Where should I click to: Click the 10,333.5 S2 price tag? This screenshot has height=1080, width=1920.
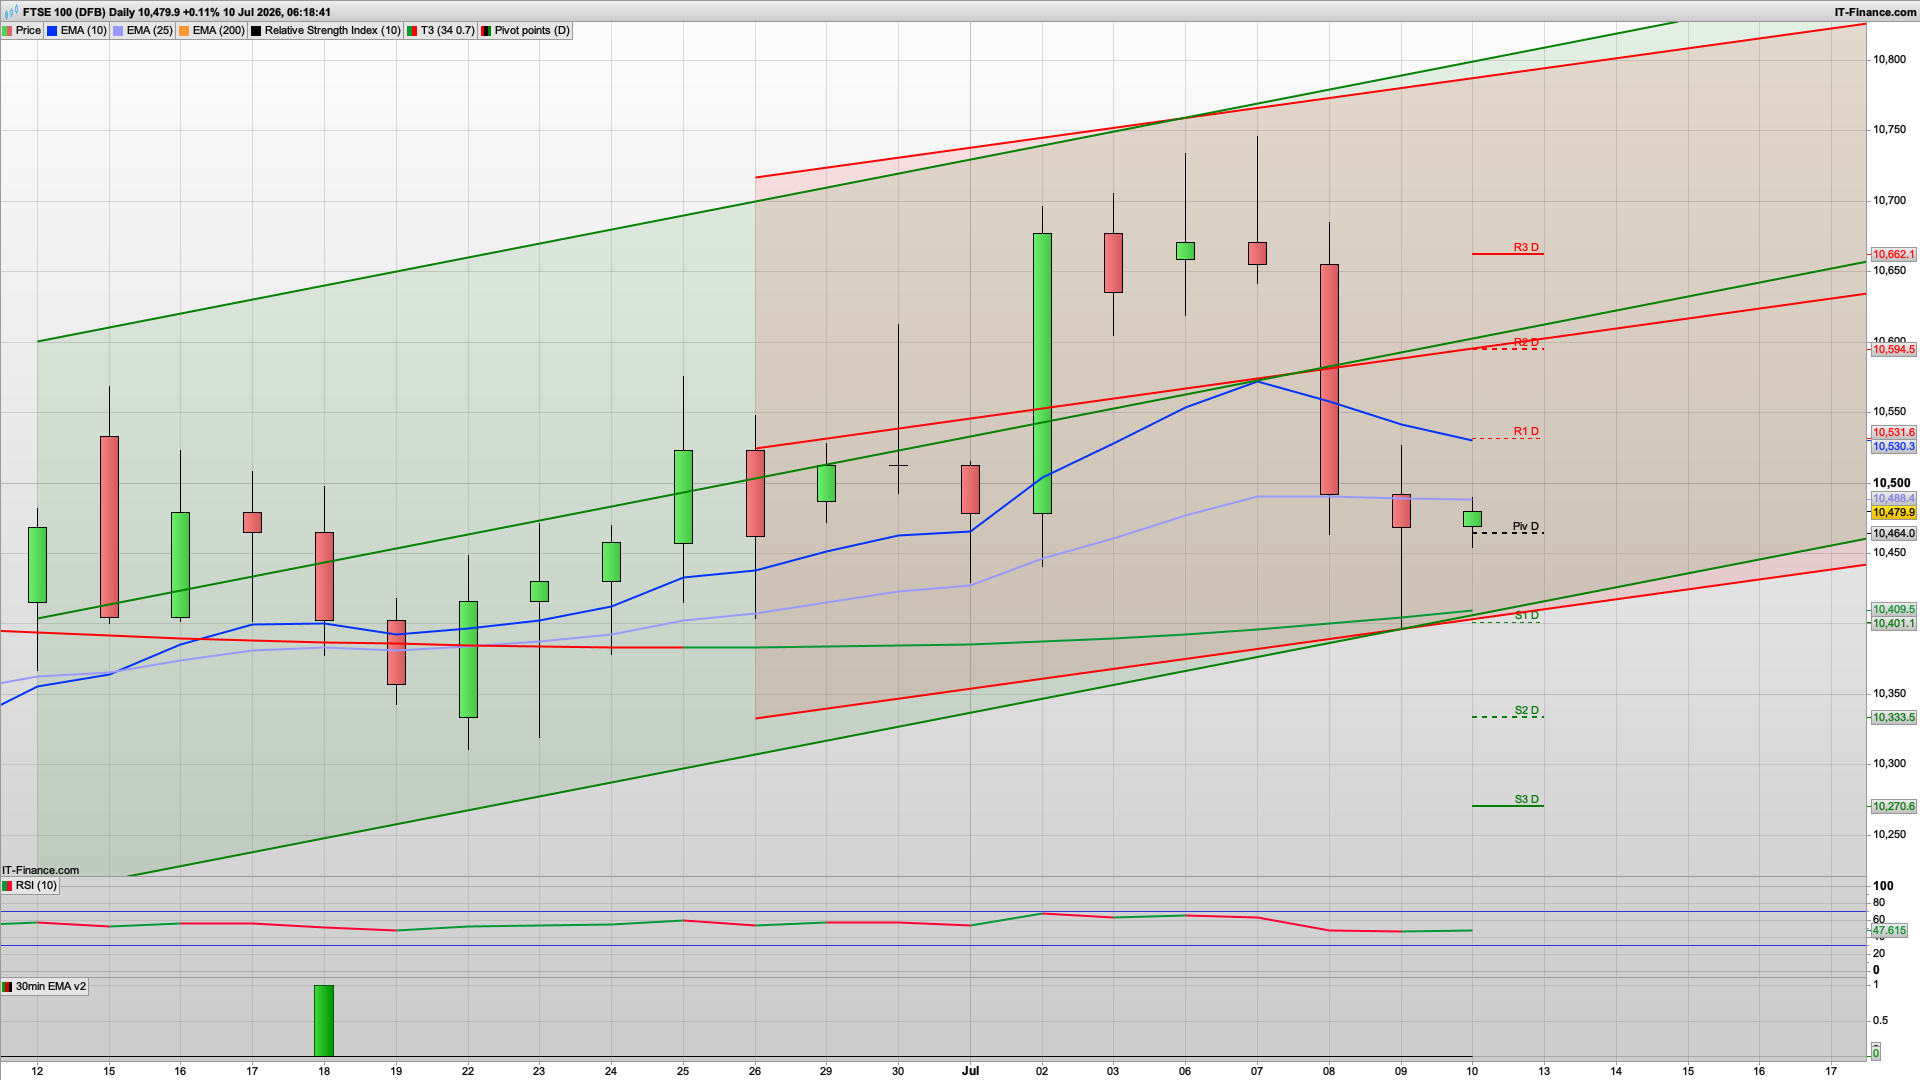click(1894, 718)
